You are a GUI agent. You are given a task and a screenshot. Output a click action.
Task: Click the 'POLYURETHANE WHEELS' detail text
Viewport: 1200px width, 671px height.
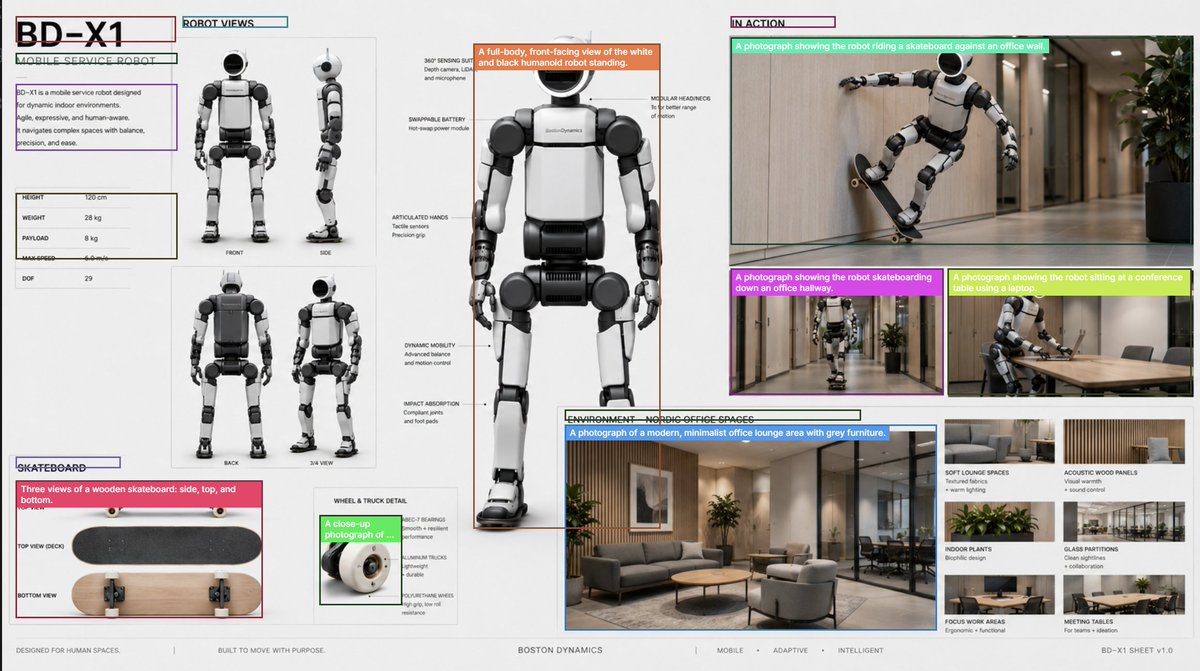(x=428, y=594)
